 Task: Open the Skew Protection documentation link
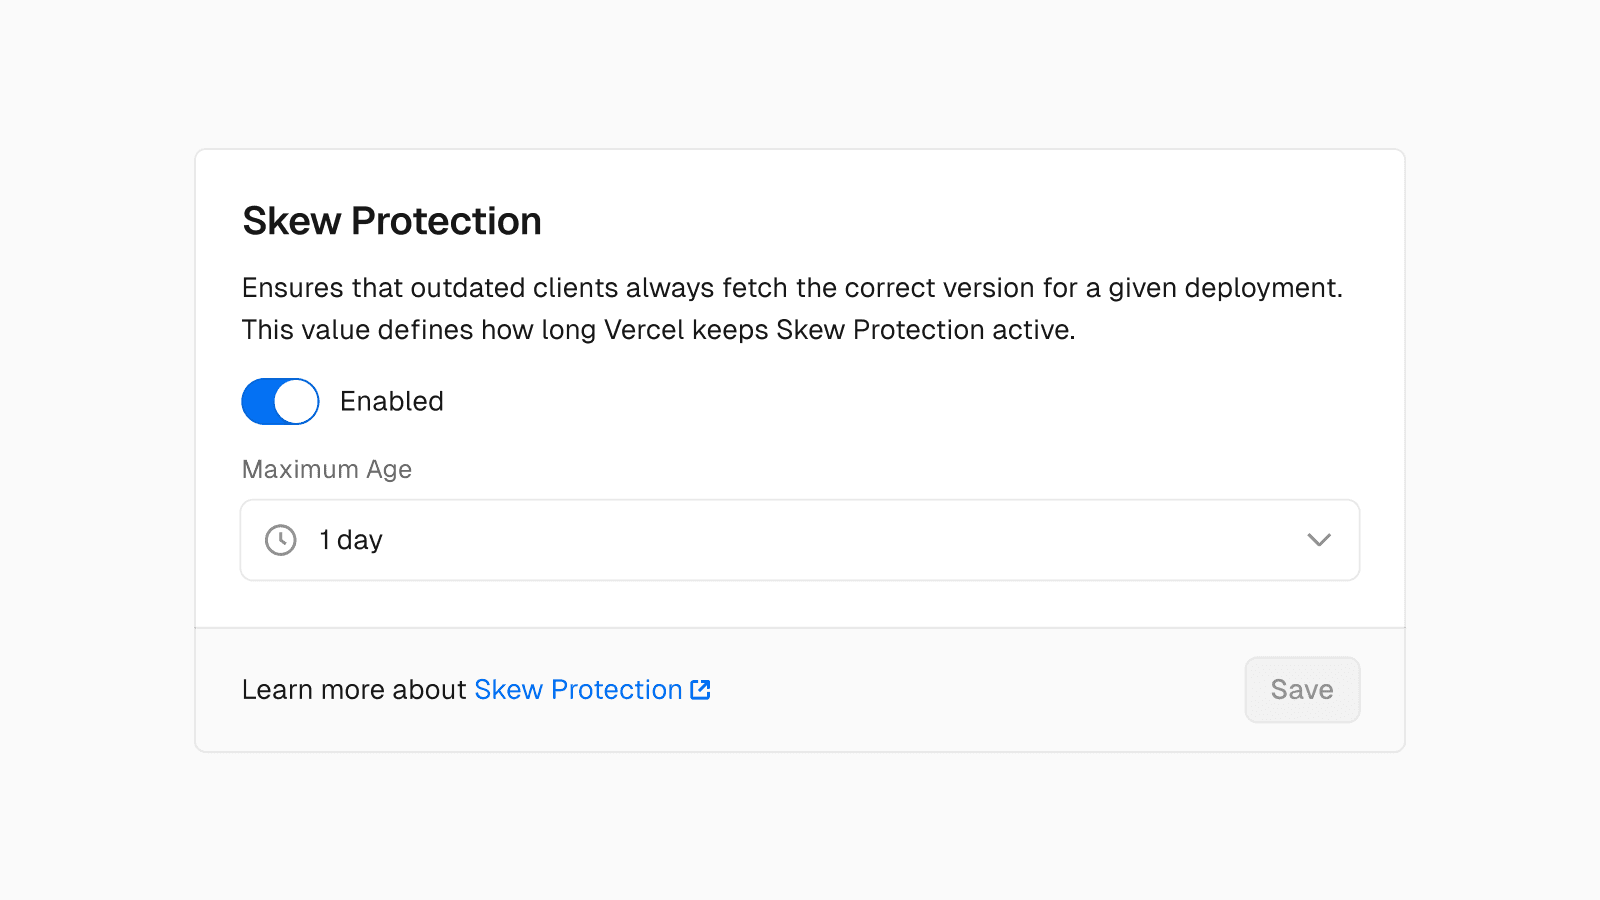(x=577, y=690)
